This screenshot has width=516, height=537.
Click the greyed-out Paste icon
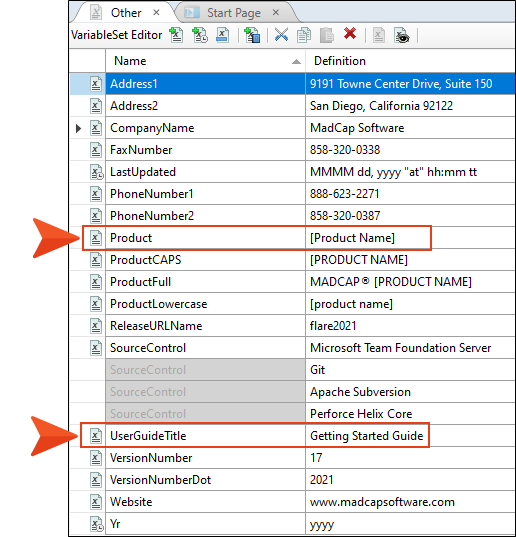pyautogui.click(x=327, y=35)
